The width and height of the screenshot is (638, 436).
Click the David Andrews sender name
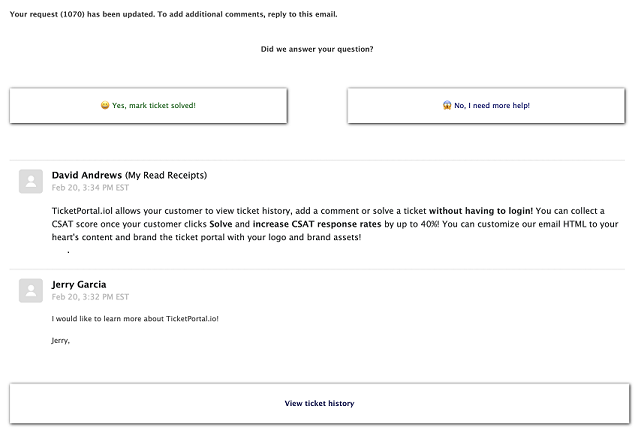click(87, 175)
